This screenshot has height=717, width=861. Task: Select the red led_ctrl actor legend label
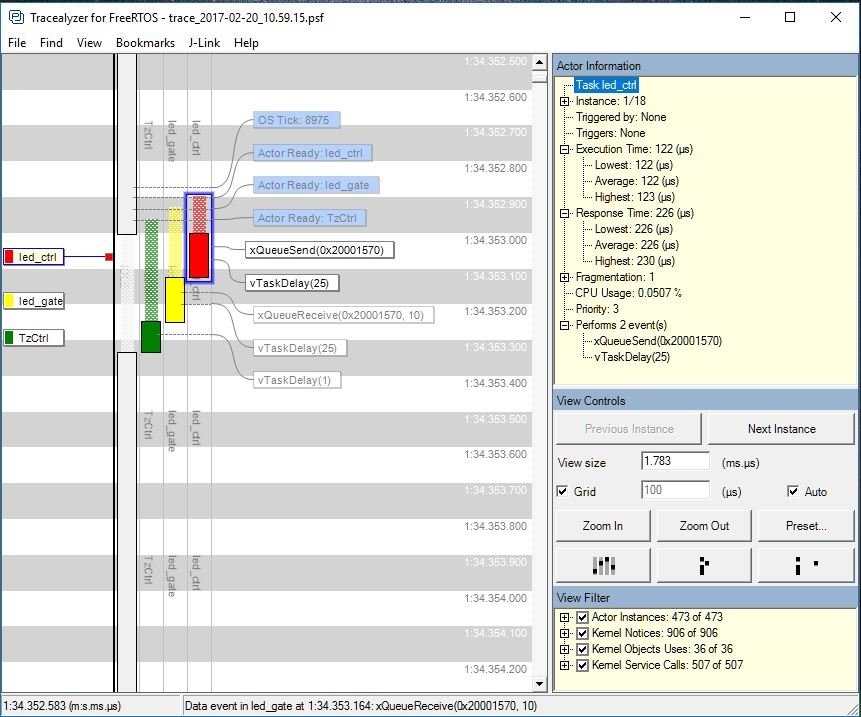pyautogui.click(x=34, y=257)
